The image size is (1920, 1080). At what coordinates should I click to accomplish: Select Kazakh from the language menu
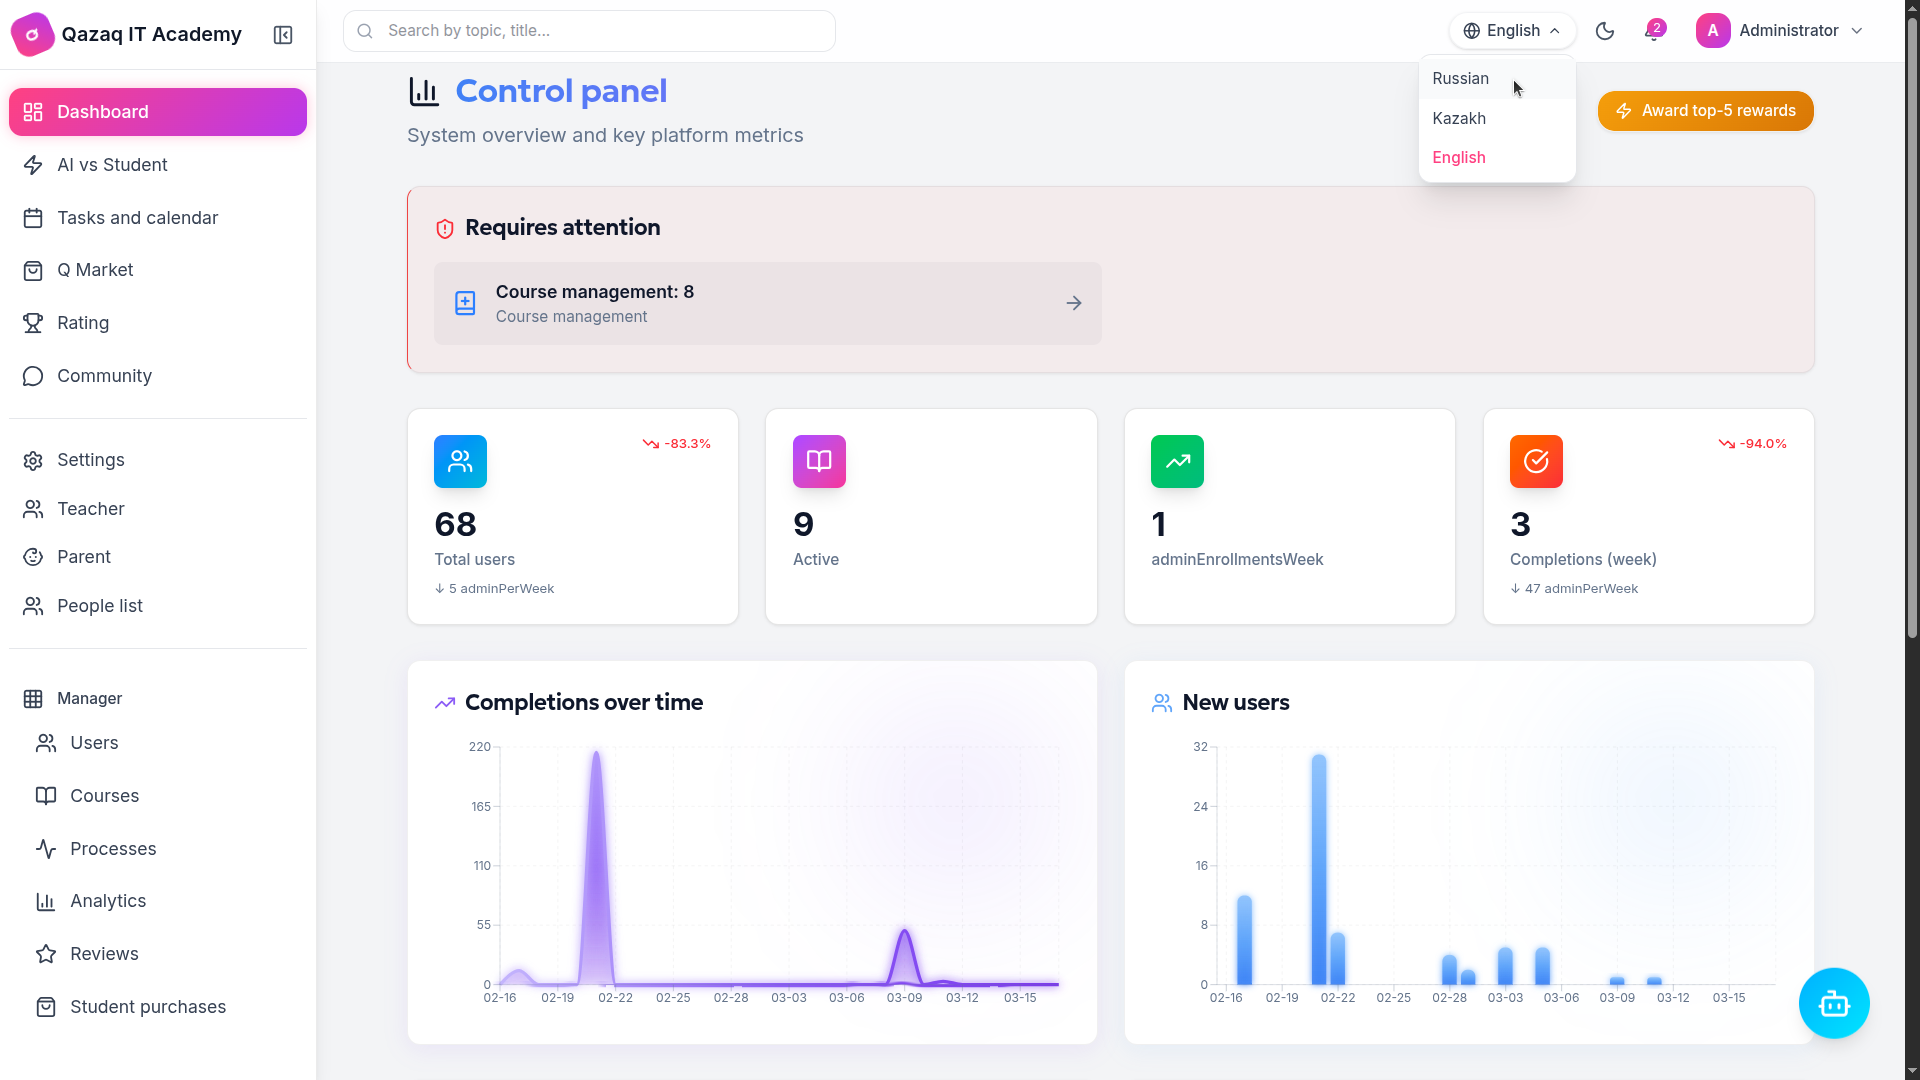coord(1459,118)
